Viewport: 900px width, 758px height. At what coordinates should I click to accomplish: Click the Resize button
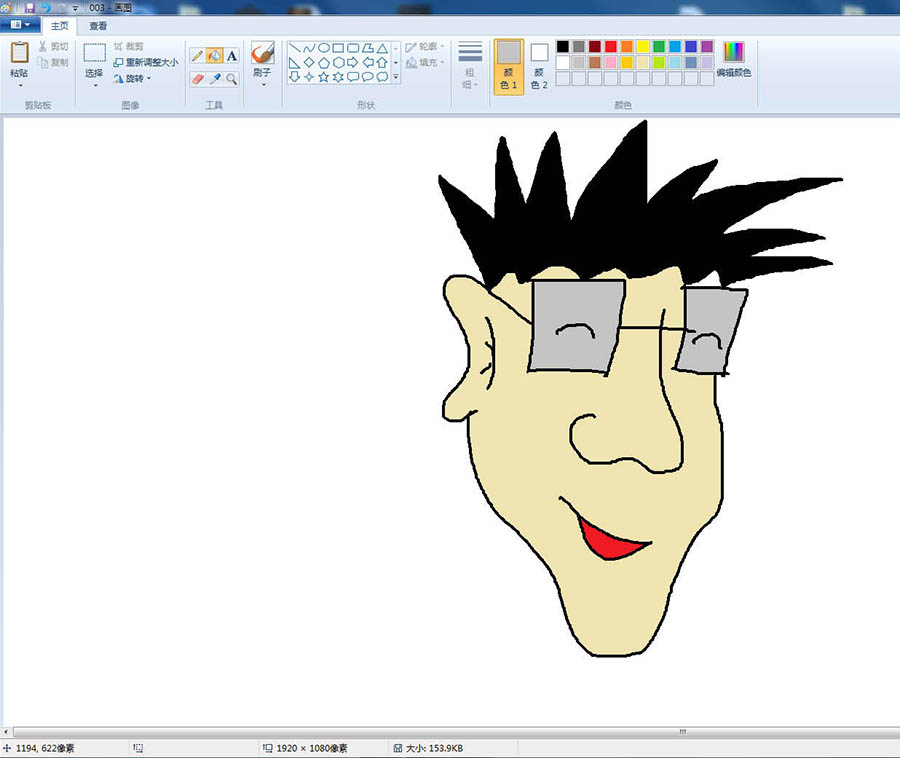146,62
